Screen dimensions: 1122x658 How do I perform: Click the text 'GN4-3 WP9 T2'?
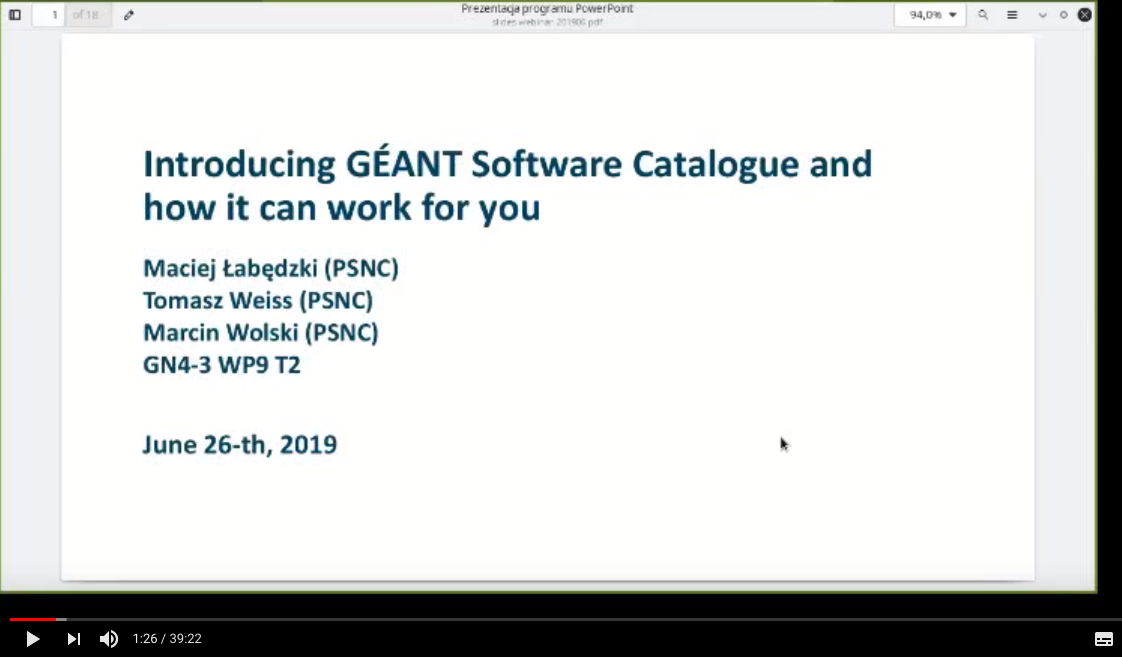(222, 365)
